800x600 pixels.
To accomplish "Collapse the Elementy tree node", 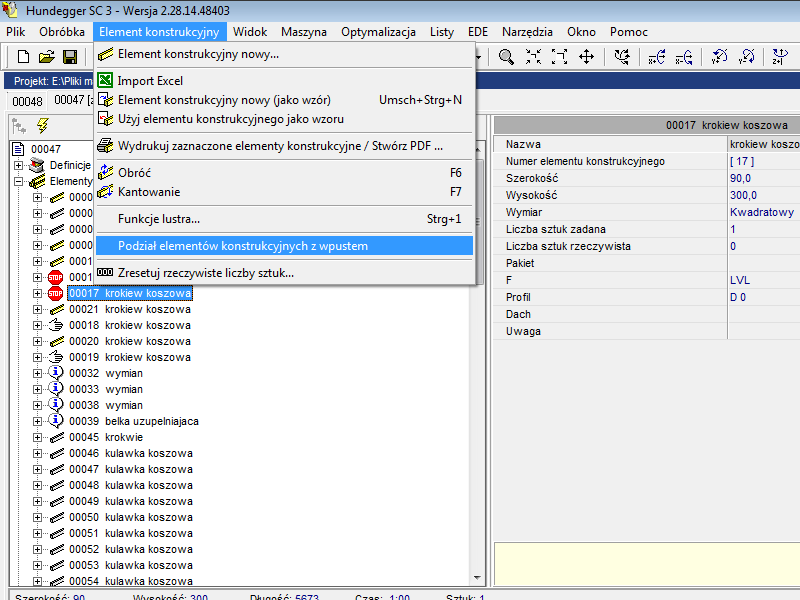I will [18, 181].
